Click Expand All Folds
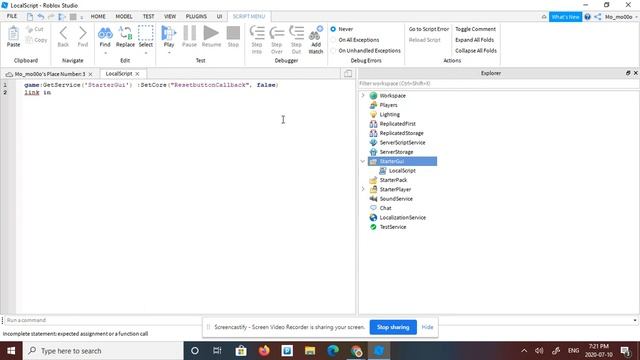The image size is (640, 360). point(474,40)
